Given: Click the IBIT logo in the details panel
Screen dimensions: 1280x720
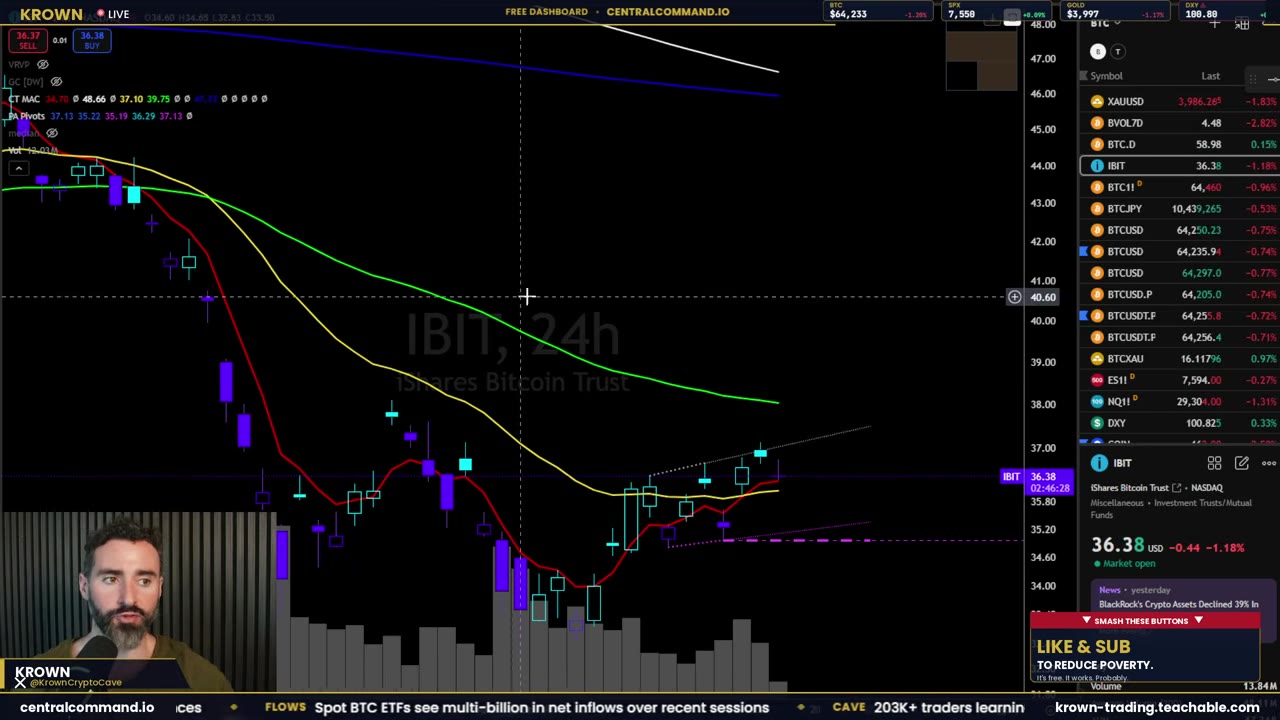Looking at the screenshot, I should [x=1099, y=463].
